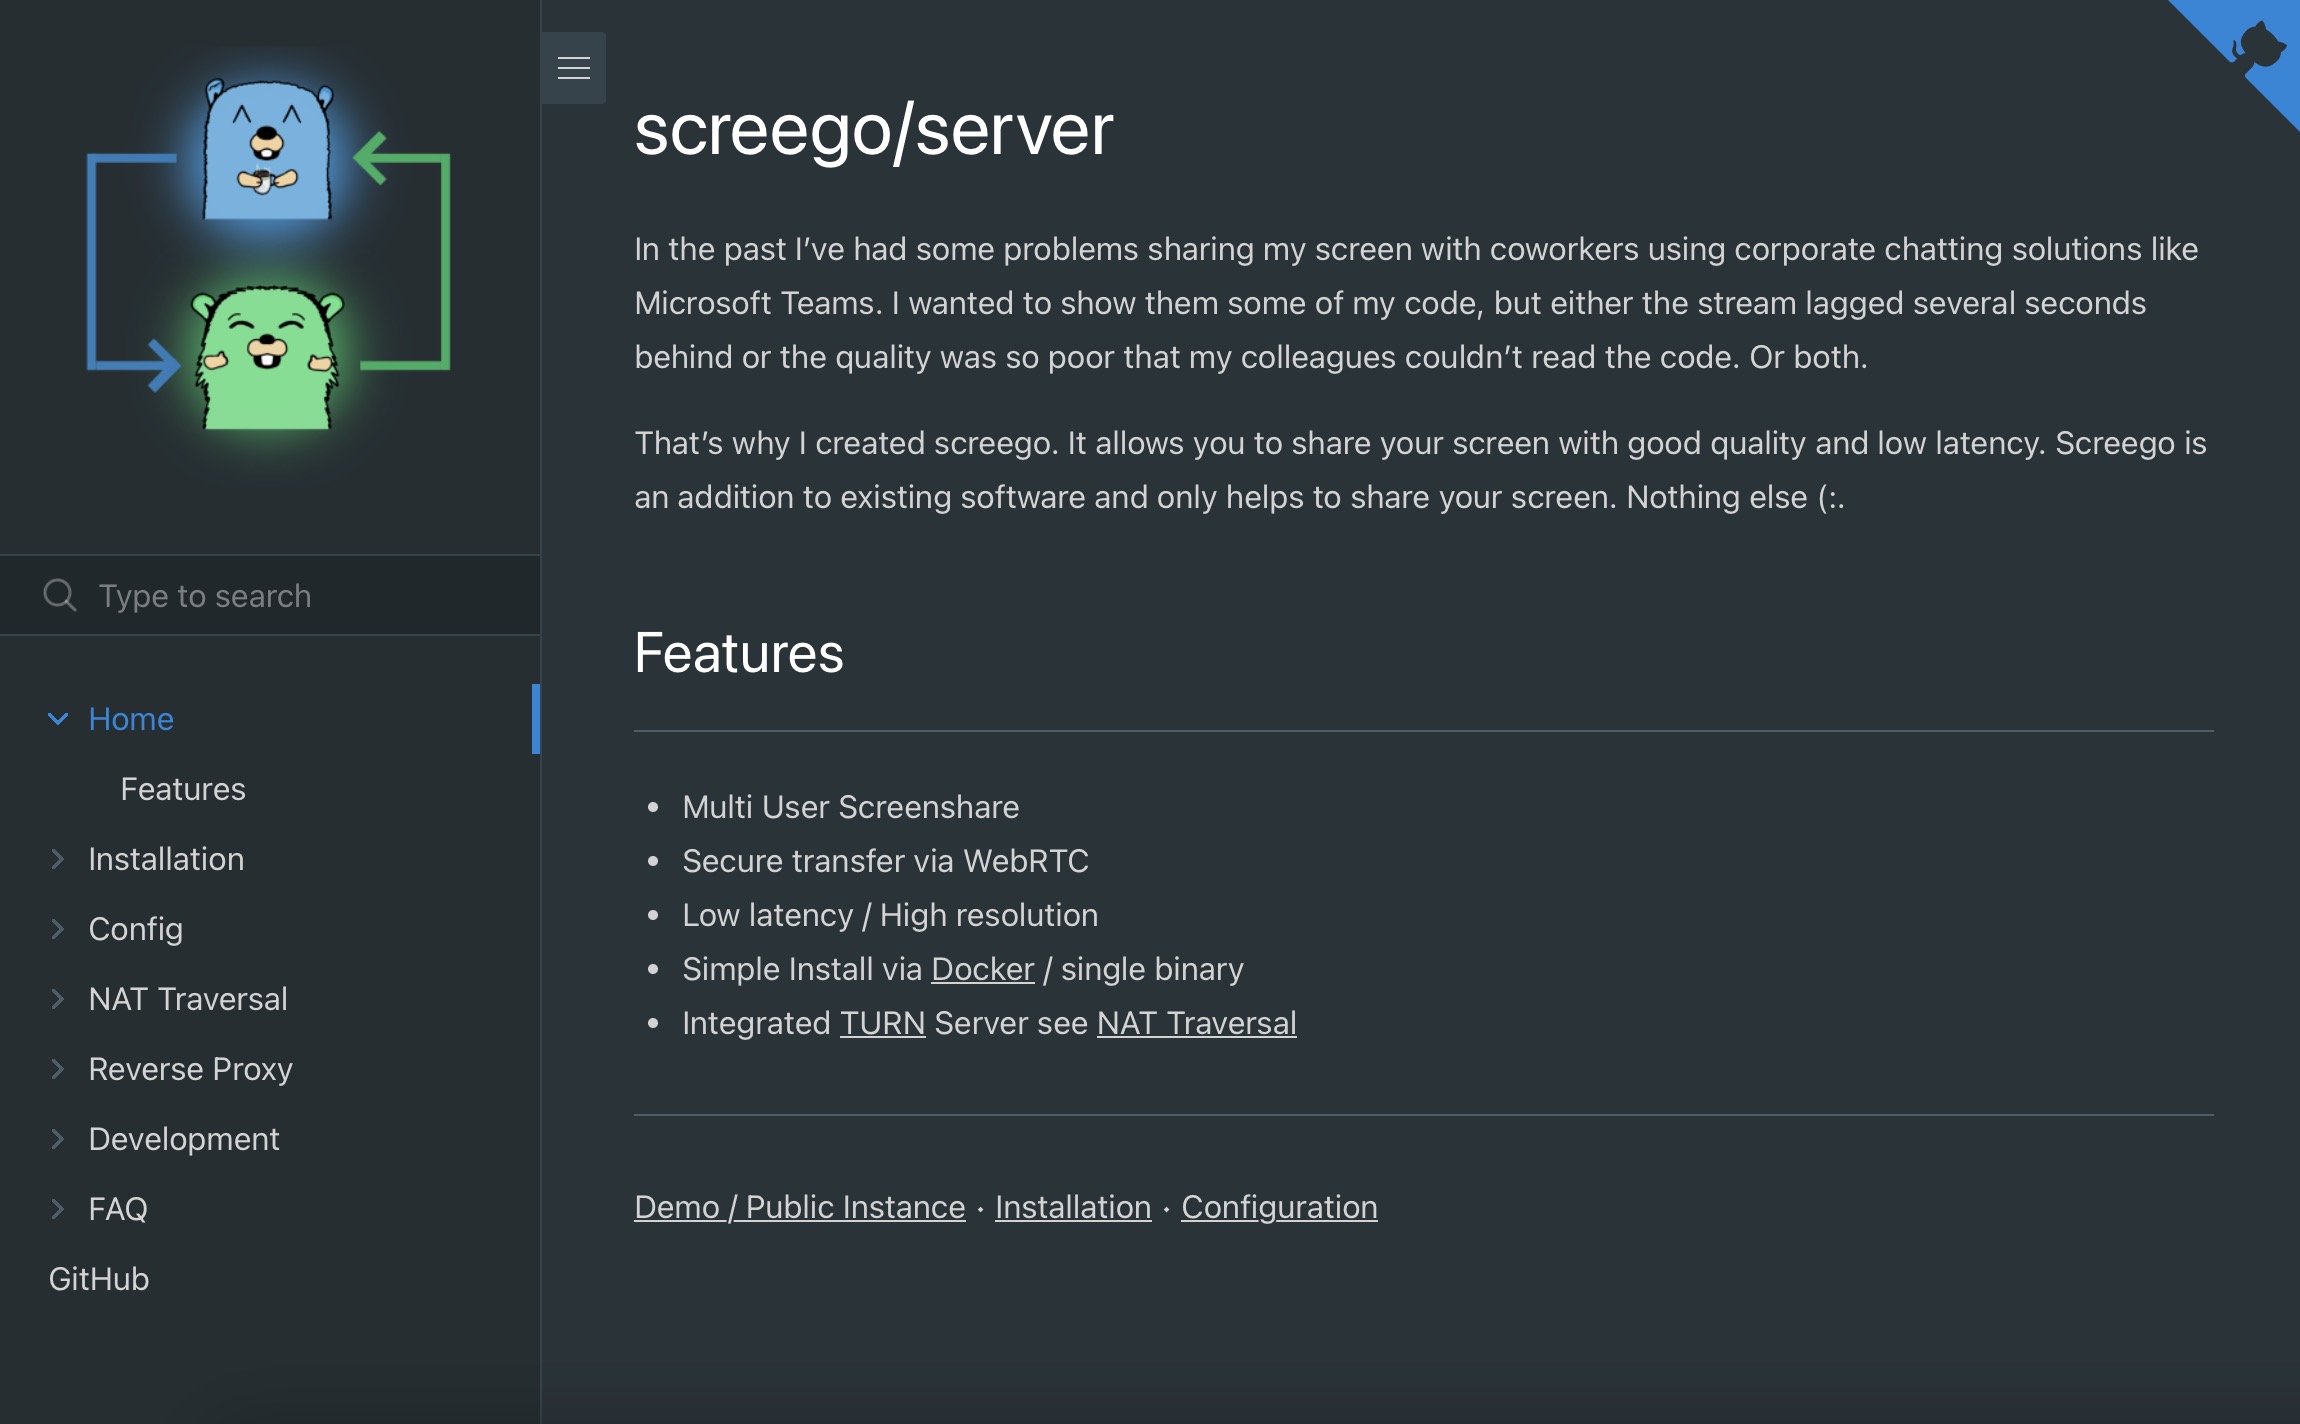Open the Development sidebar item
The height and width of the screenshot is (1424, 2300).
click(184, 1139)
